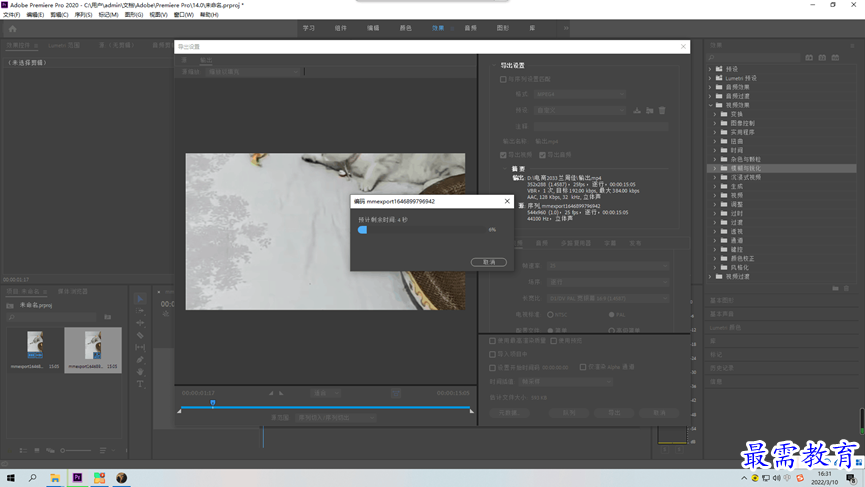Open the 序列(S) menu

point(83,15)
